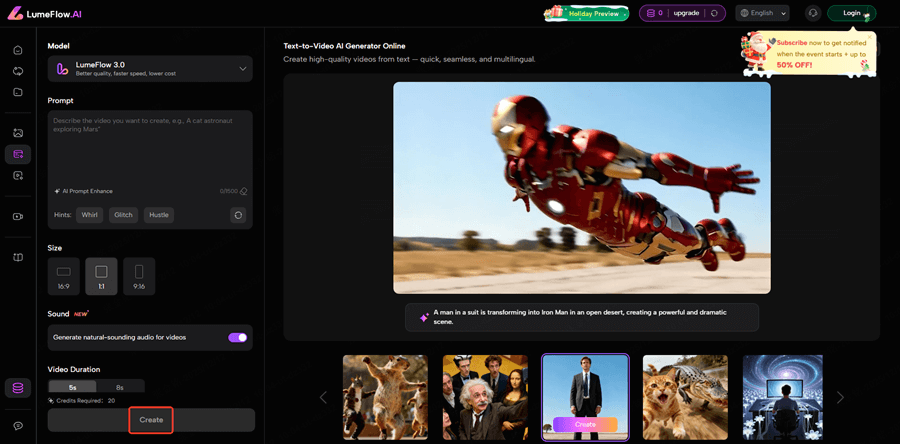Refresh the credits balance in top bar

[714, 13]
